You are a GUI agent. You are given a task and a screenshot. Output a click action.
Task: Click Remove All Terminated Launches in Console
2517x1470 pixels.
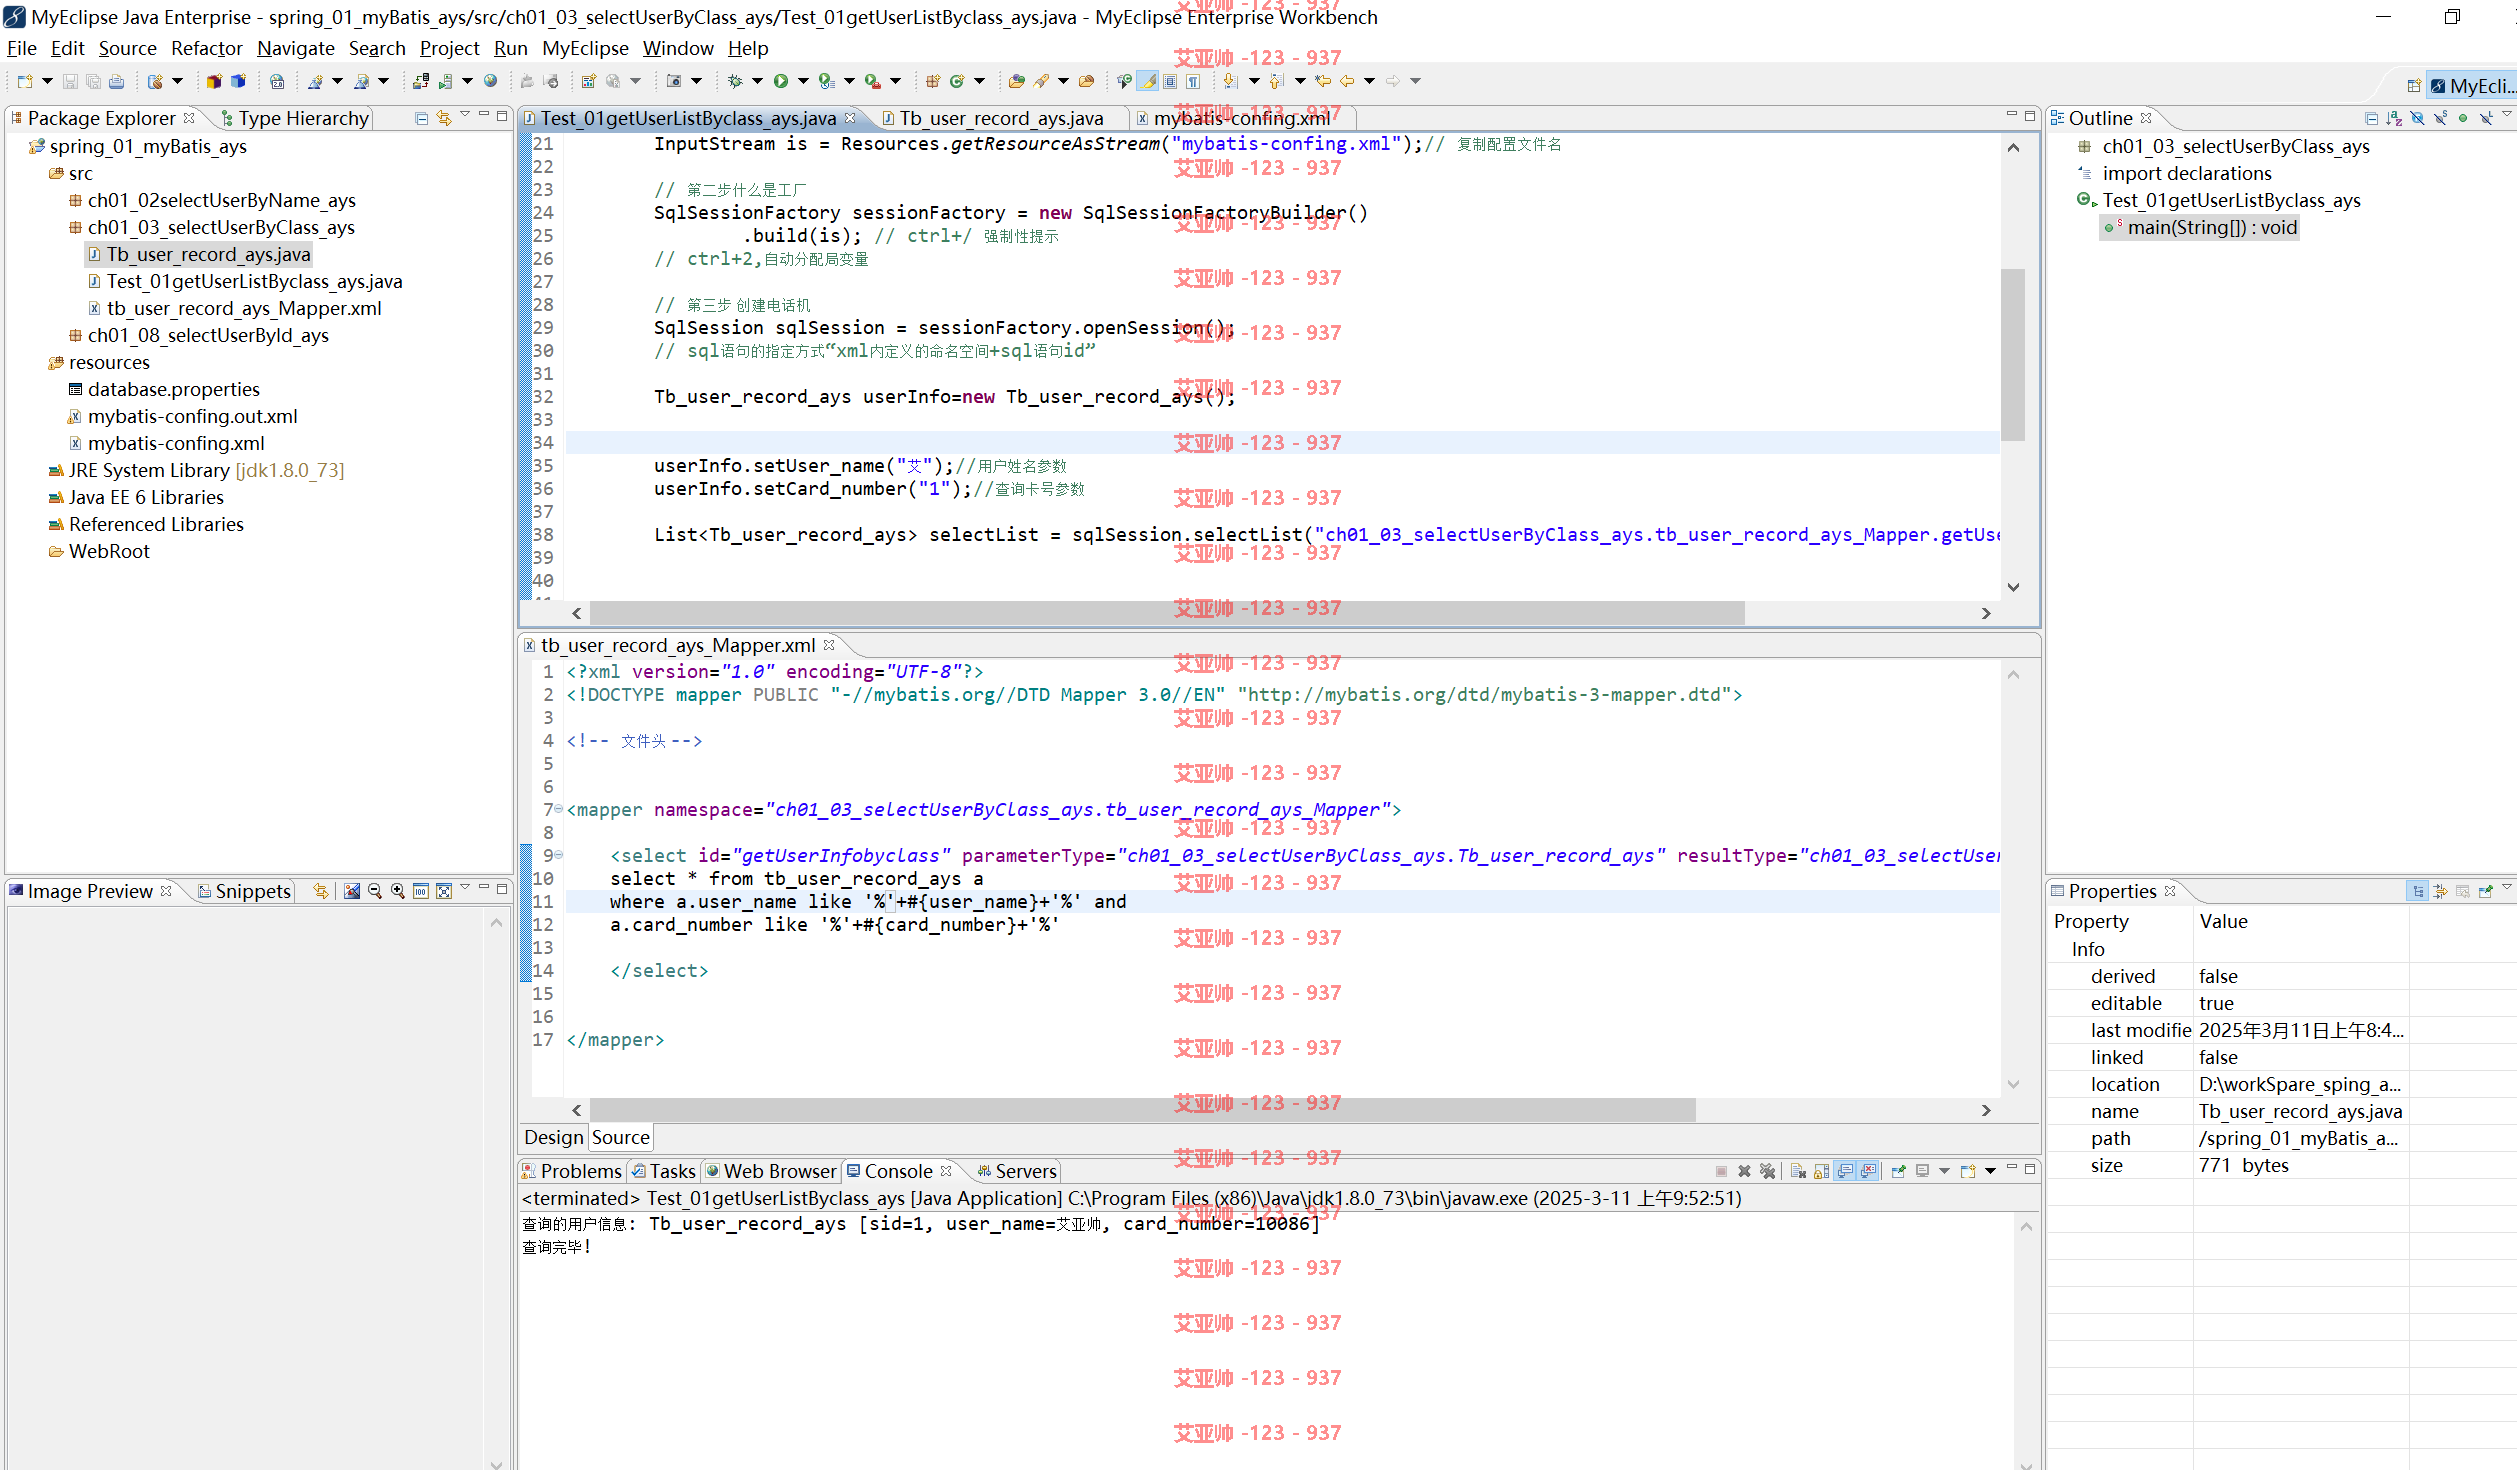point(1767,1171)
